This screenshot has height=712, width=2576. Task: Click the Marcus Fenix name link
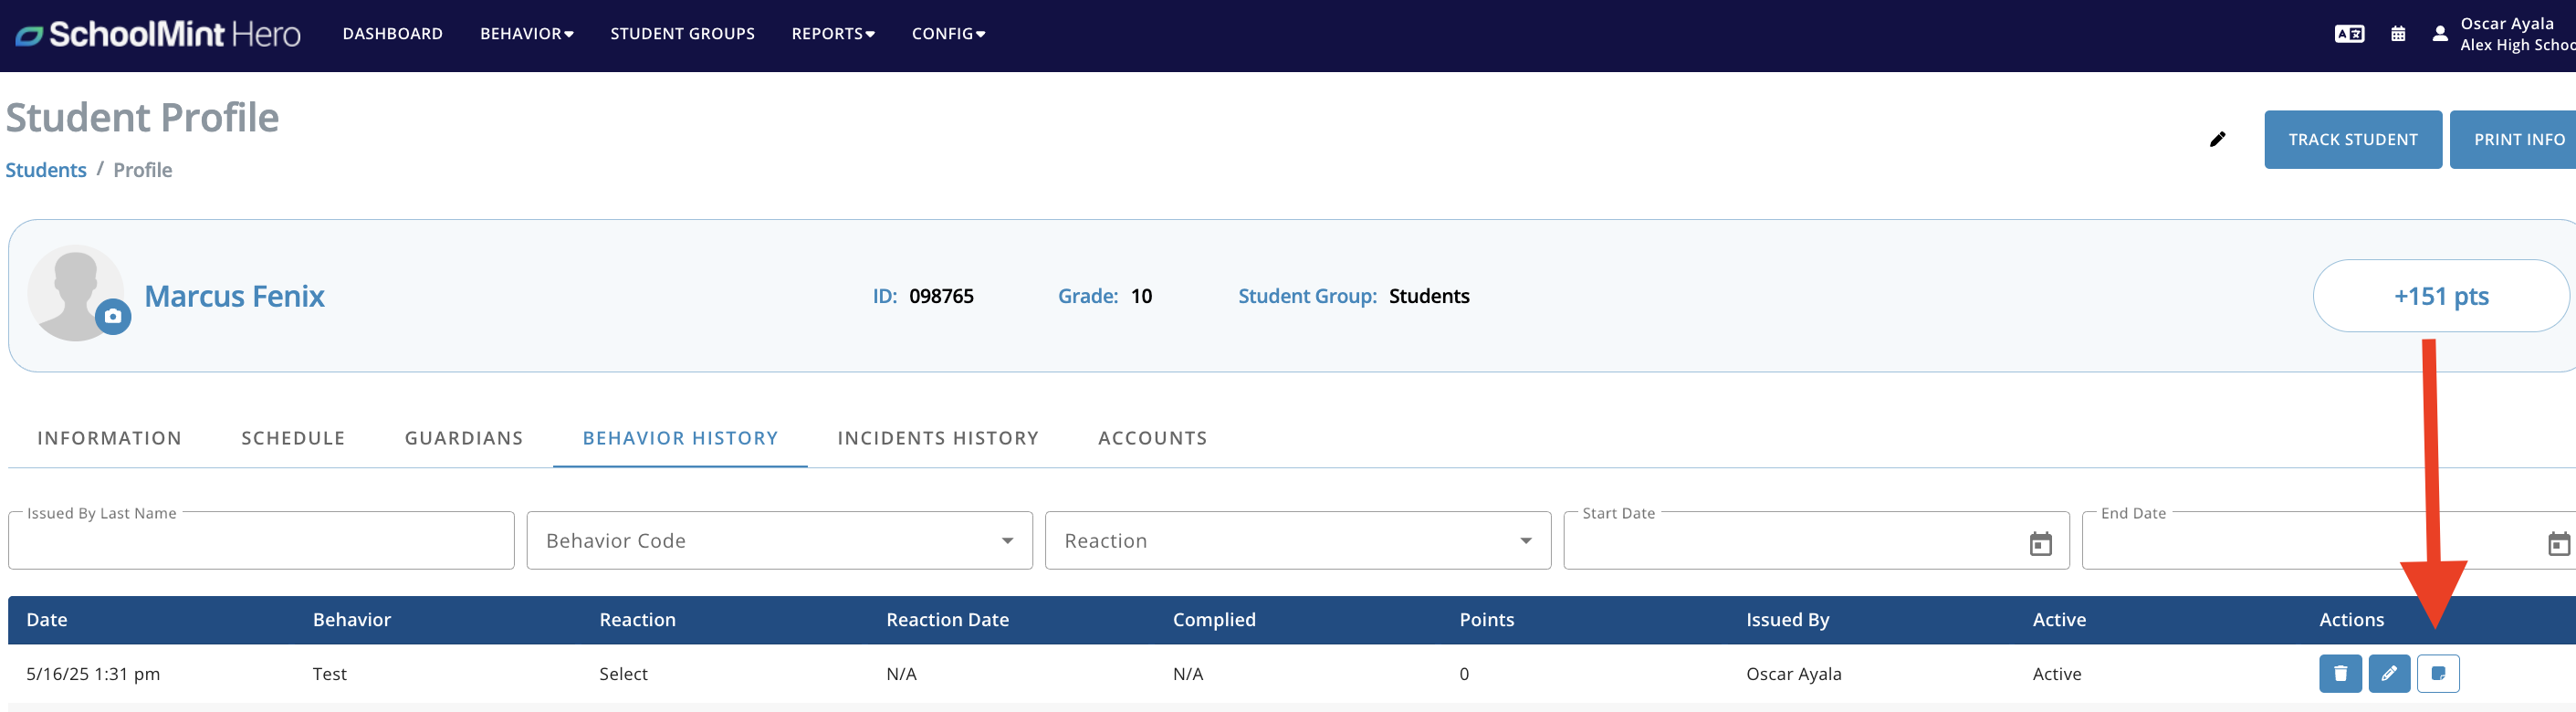click(x=234, y=296)
